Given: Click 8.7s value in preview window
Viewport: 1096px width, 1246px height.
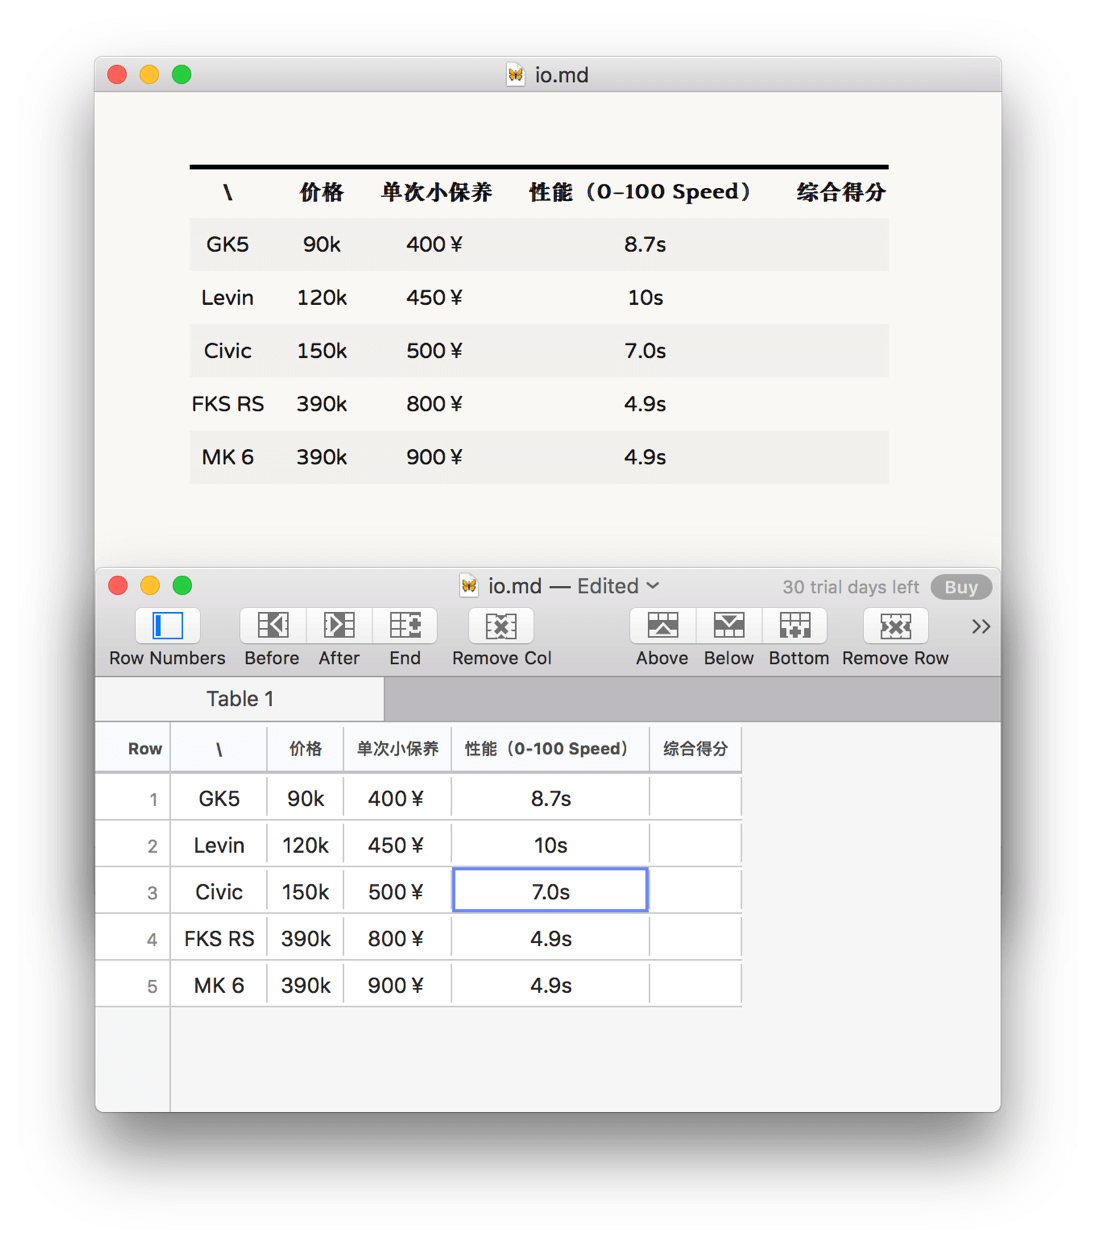Looking at the screenshot, I should click(645, 244).
